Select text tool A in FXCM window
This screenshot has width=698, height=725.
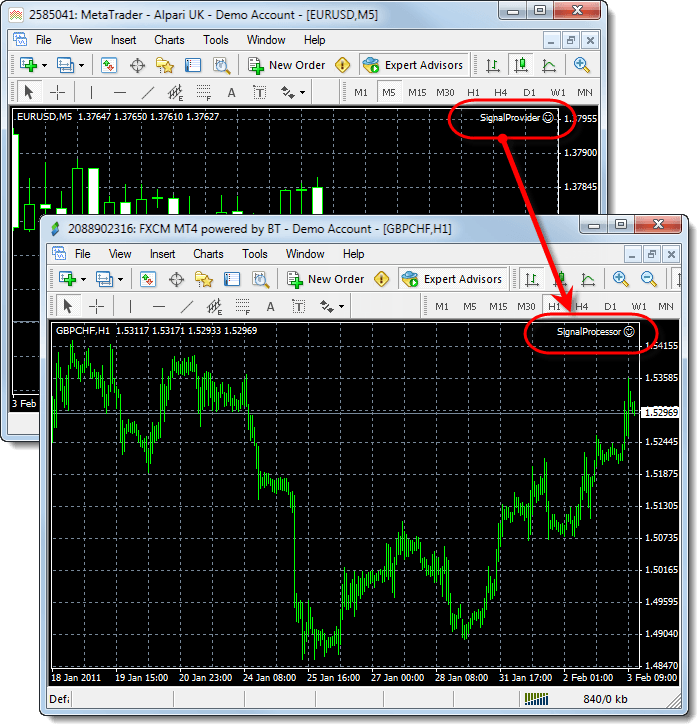(270, 306)
